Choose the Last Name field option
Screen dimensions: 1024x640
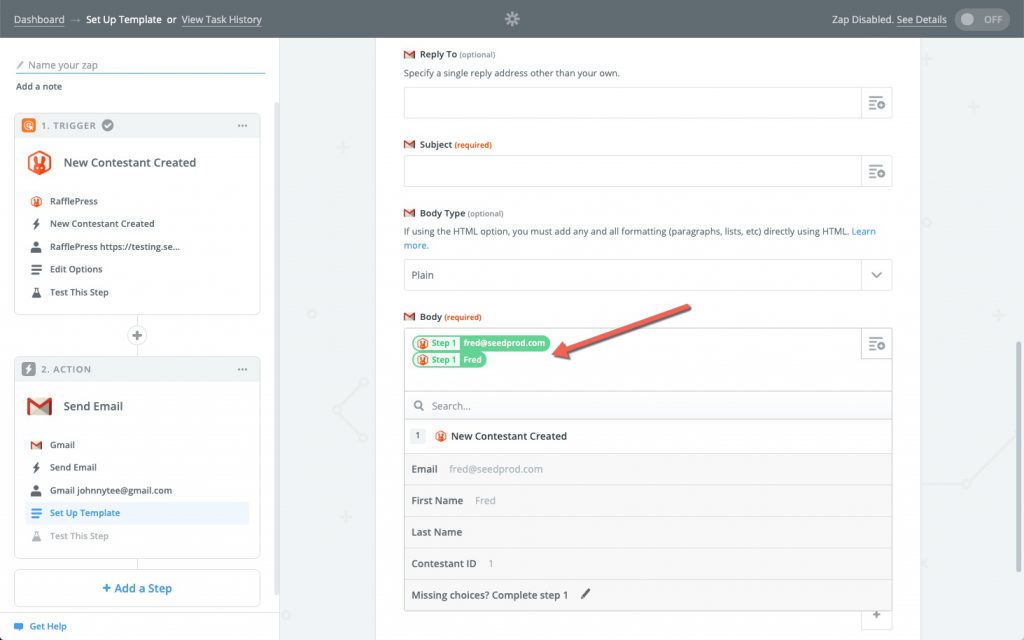pos(648,532)
